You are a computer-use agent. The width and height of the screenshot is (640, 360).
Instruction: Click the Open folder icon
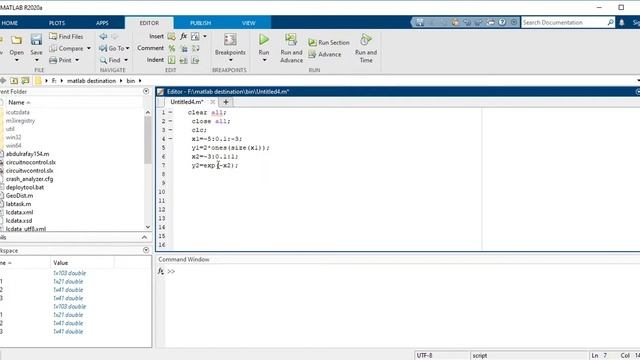coord(16,40)
